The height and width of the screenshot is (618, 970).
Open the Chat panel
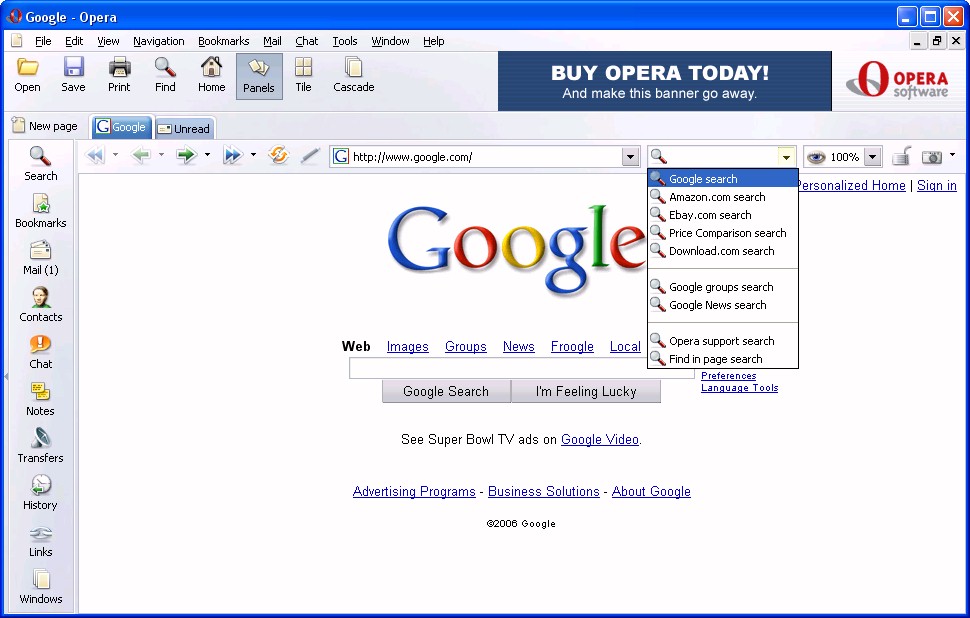click(x=40, y=352)
